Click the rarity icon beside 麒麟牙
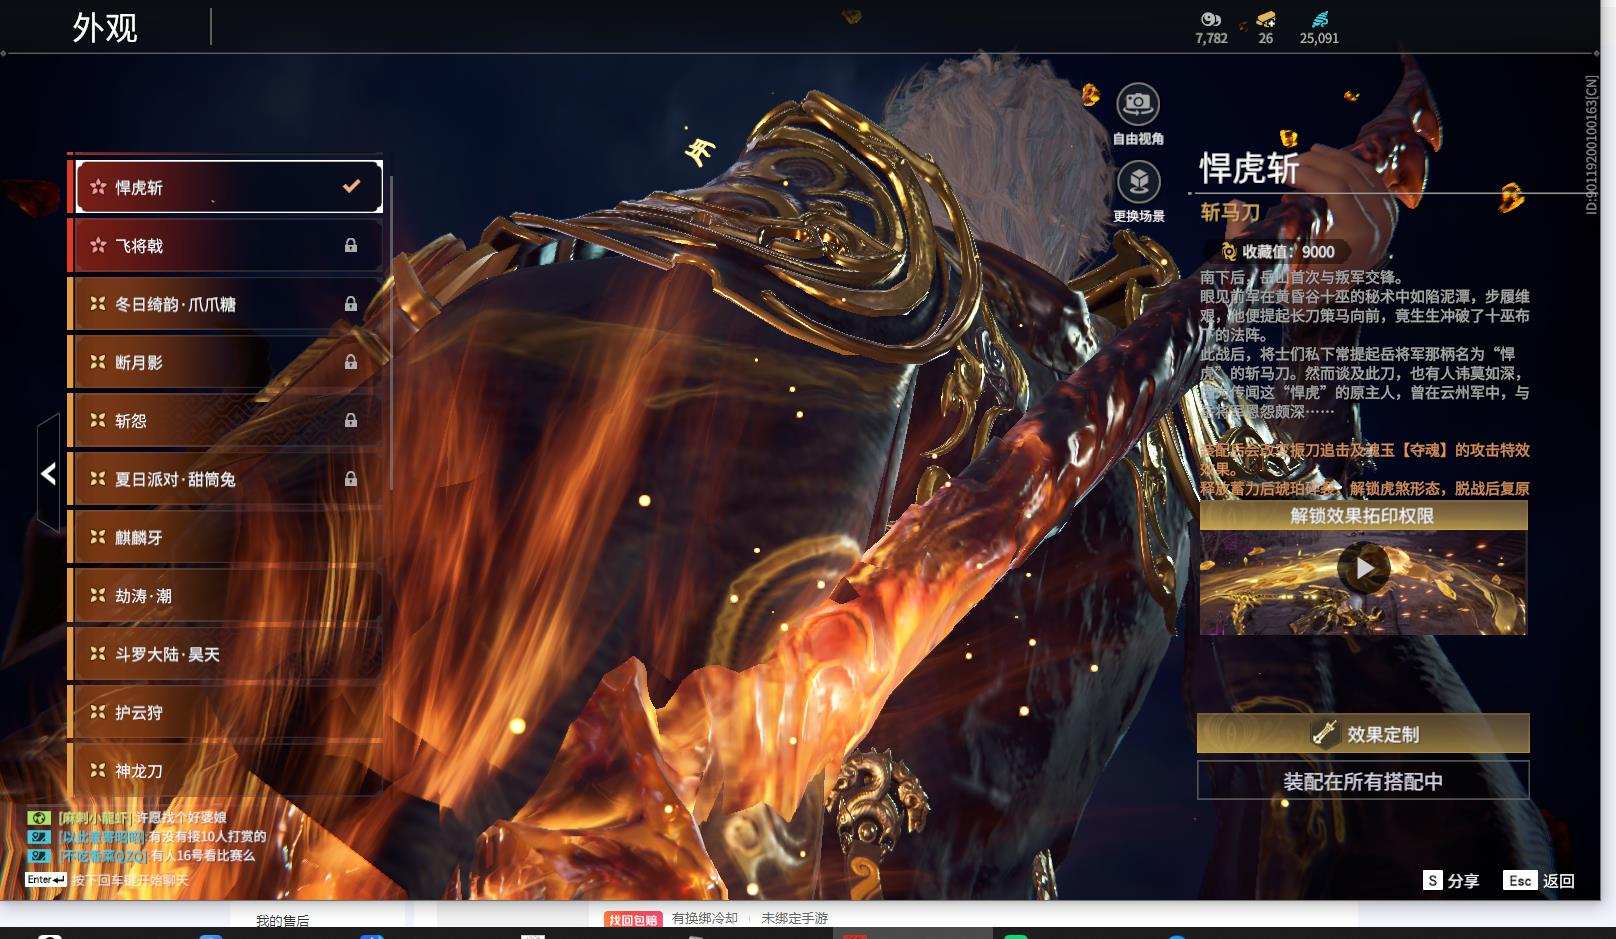Image resolution: width=1616 pixels, height=939 pixels. pyautogui.click(x=98, y=537)
